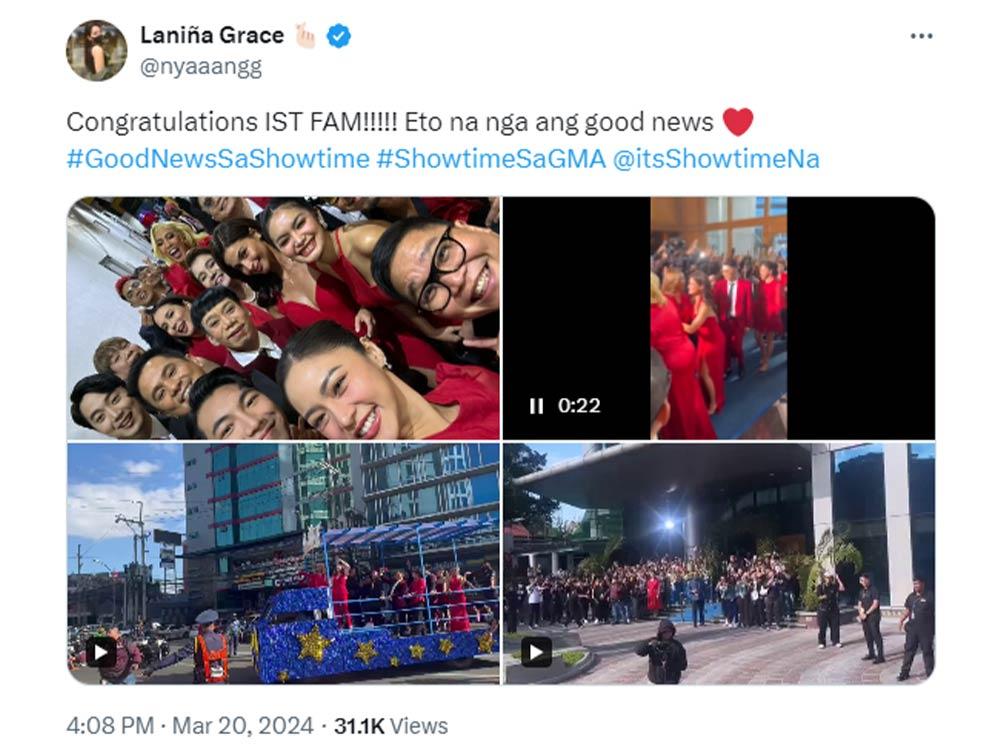Open Laniña Grace's profile avatar
Image resolution: width=1000 pixels, height=750 pixels.
(x=96, y=50)
